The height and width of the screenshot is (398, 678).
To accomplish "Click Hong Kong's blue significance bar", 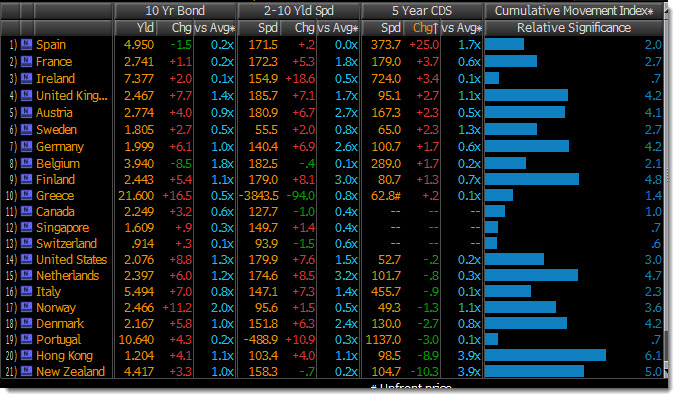I will pos(545,356).
